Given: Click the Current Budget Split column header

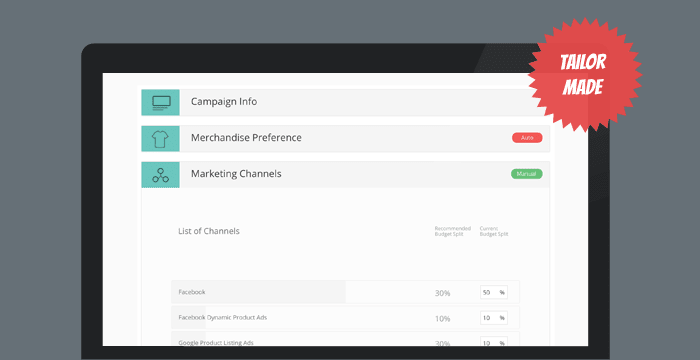Looking at the screenshot, I should (494, 231).
